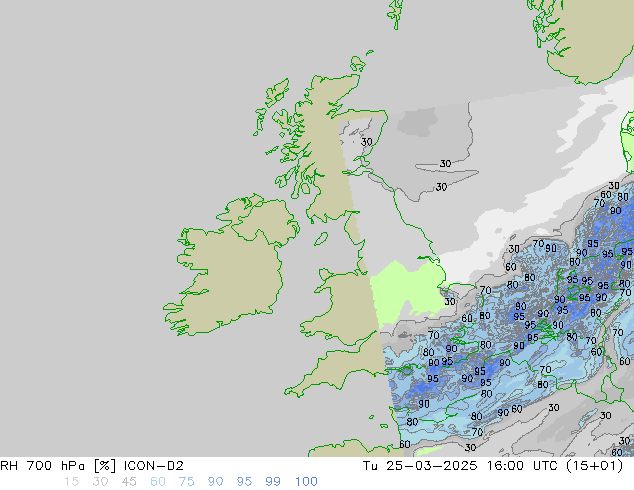The image size is (634, 490).
Task: Select legend value 99
Action: (x=273, y=482)
